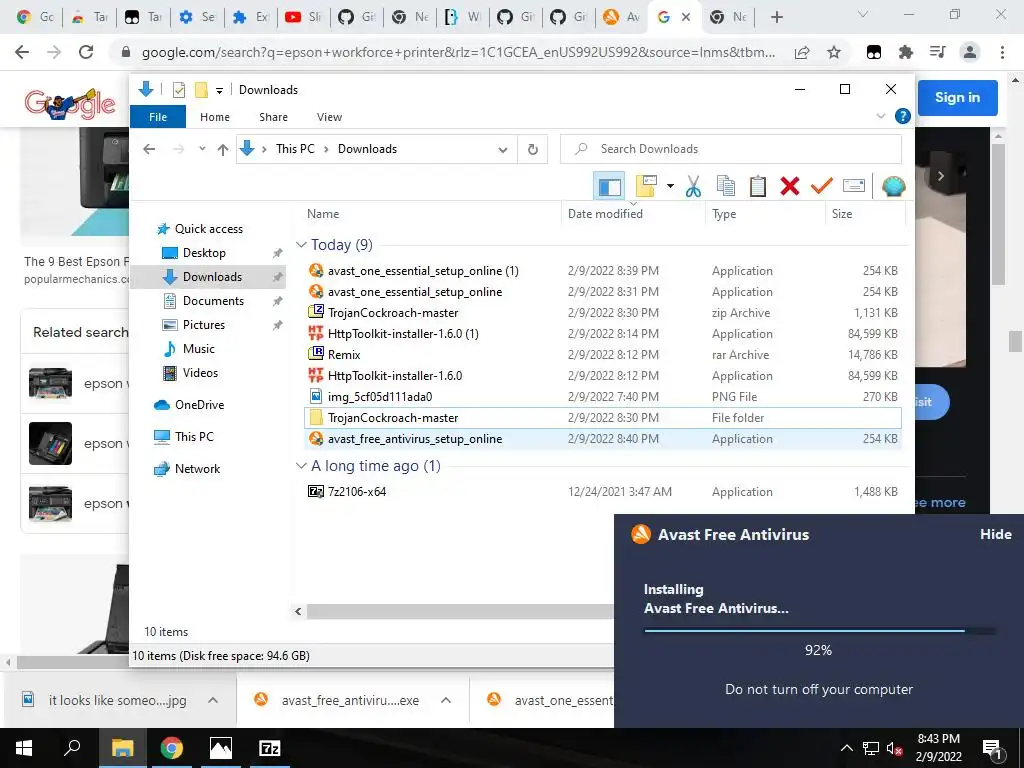Show hidden system tray icons

tap(846, 748)
